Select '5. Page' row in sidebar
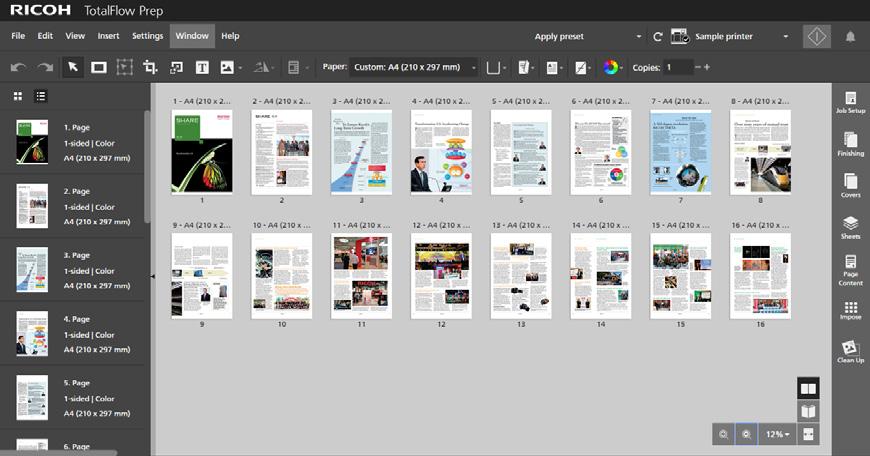Image resolution: width=870 pixels, height=456 pixels. tap(72, 398)
